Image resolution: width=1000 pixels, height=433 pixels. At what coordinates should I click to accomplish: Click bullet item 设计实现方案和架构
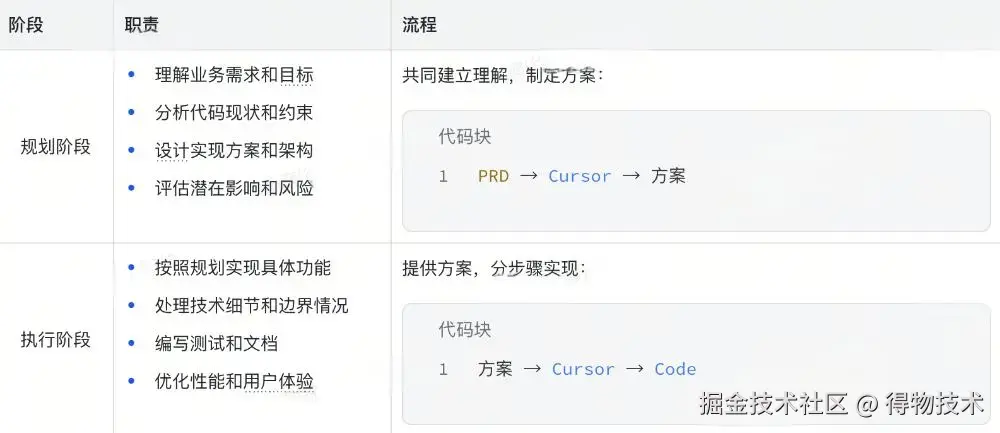pos(234,151)
